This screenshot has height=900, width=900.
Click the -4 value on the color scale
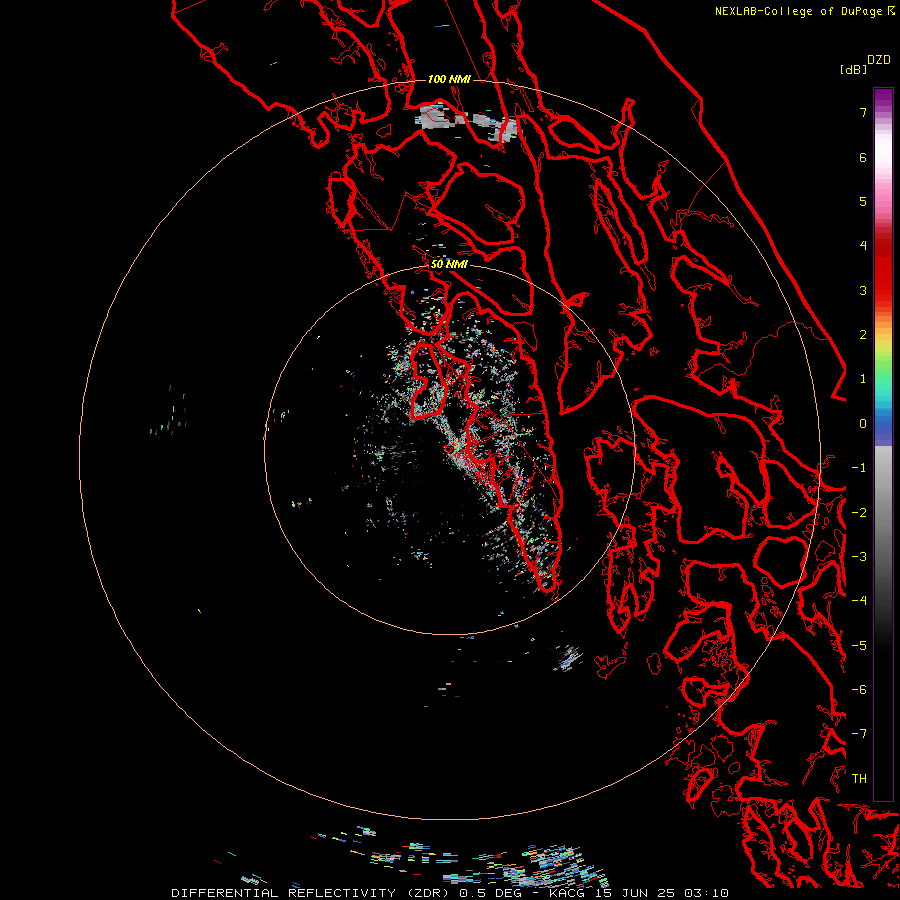(859, 601)
